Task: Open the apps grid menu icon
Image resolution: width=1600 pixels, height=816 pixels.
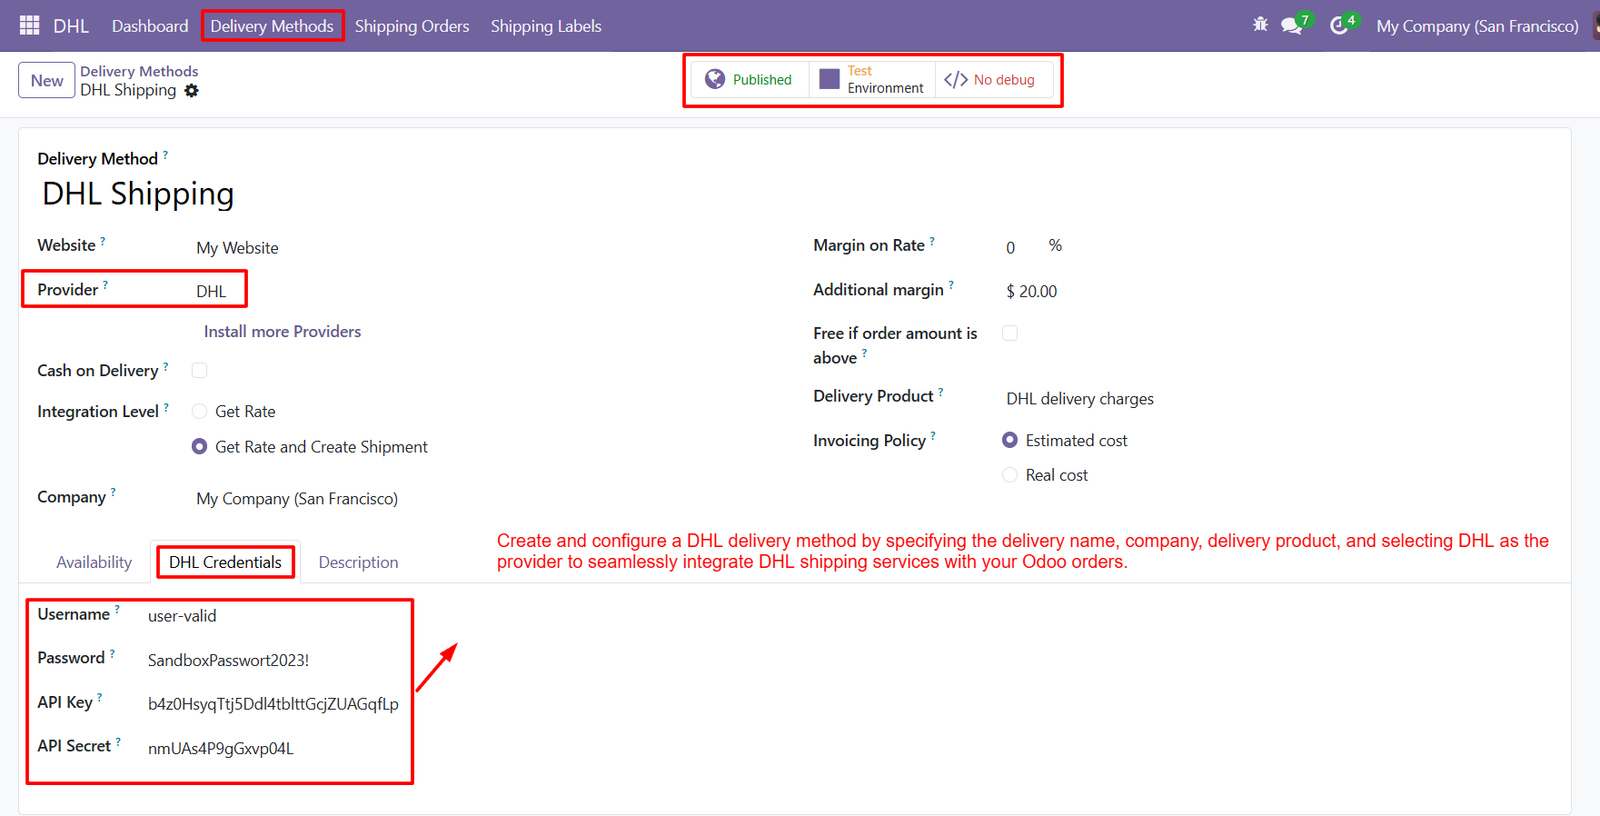Action: (29, 25)
